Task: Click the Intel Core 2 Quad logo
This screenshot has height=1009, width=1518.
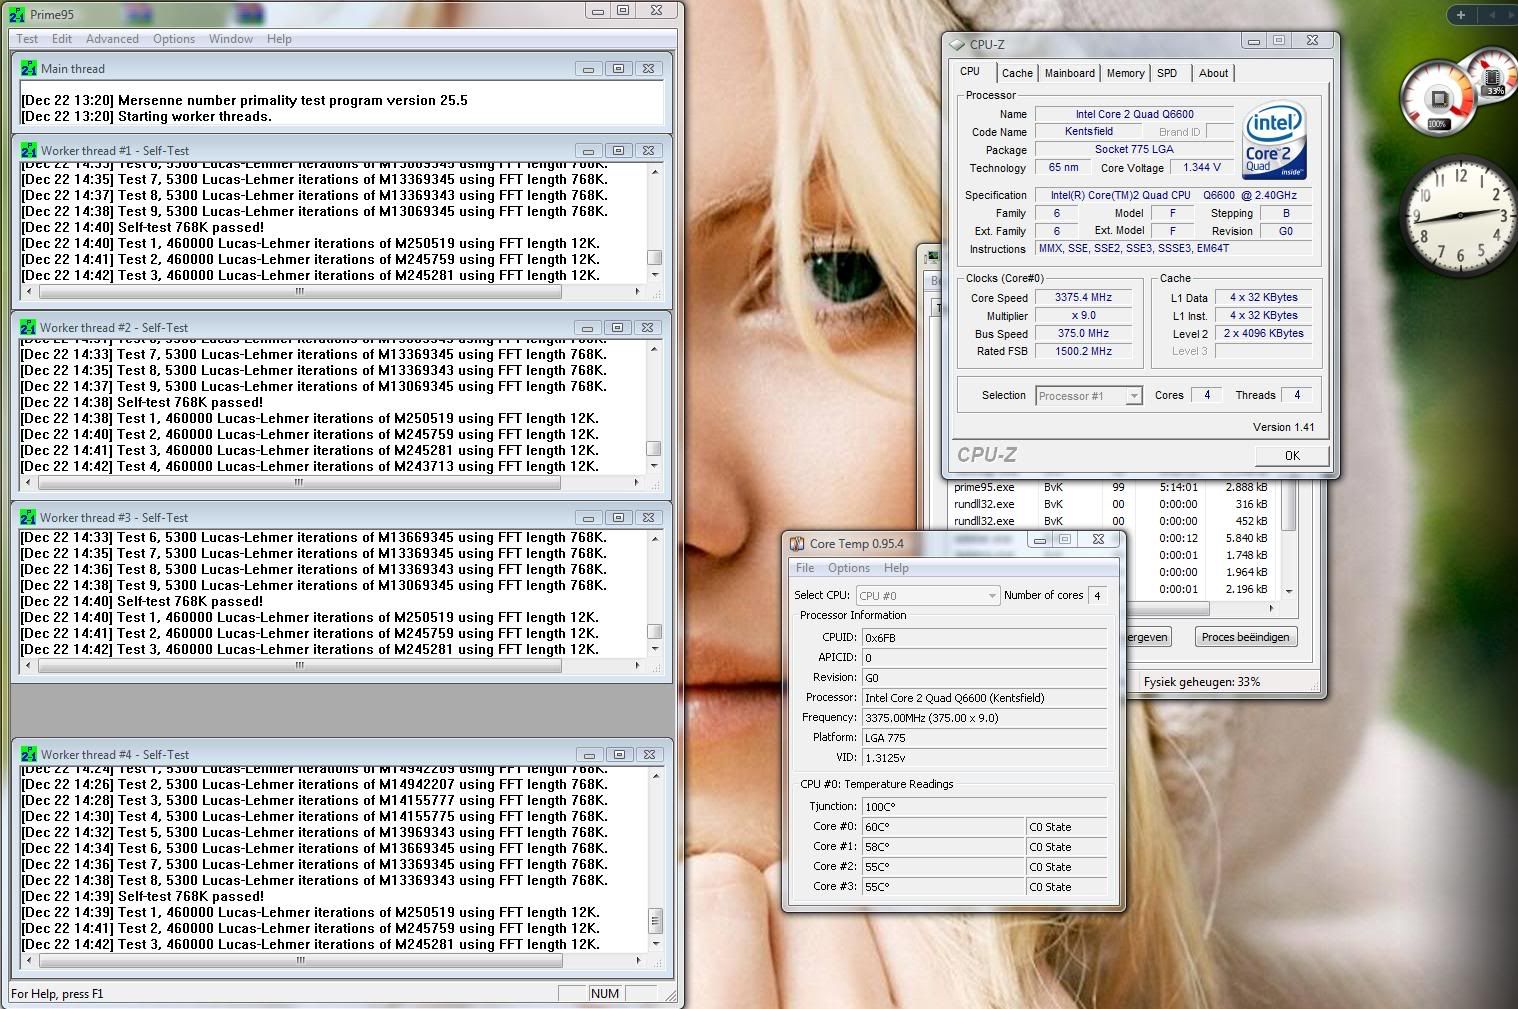Action: point(1274,141)
